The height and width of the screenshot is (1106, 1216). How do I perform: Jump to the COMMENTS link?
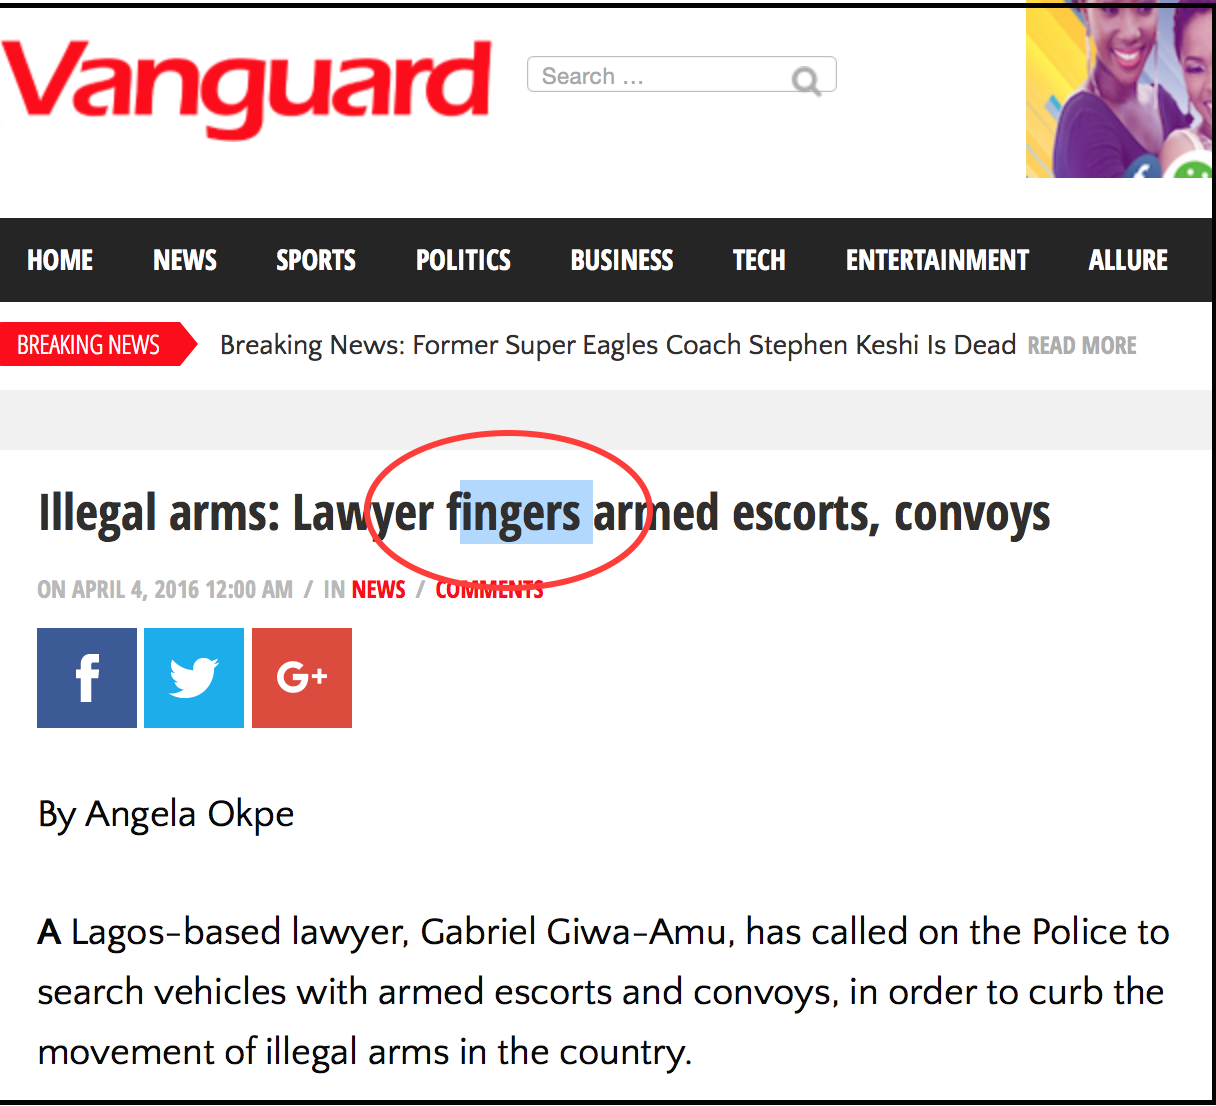tap(489, 590)
